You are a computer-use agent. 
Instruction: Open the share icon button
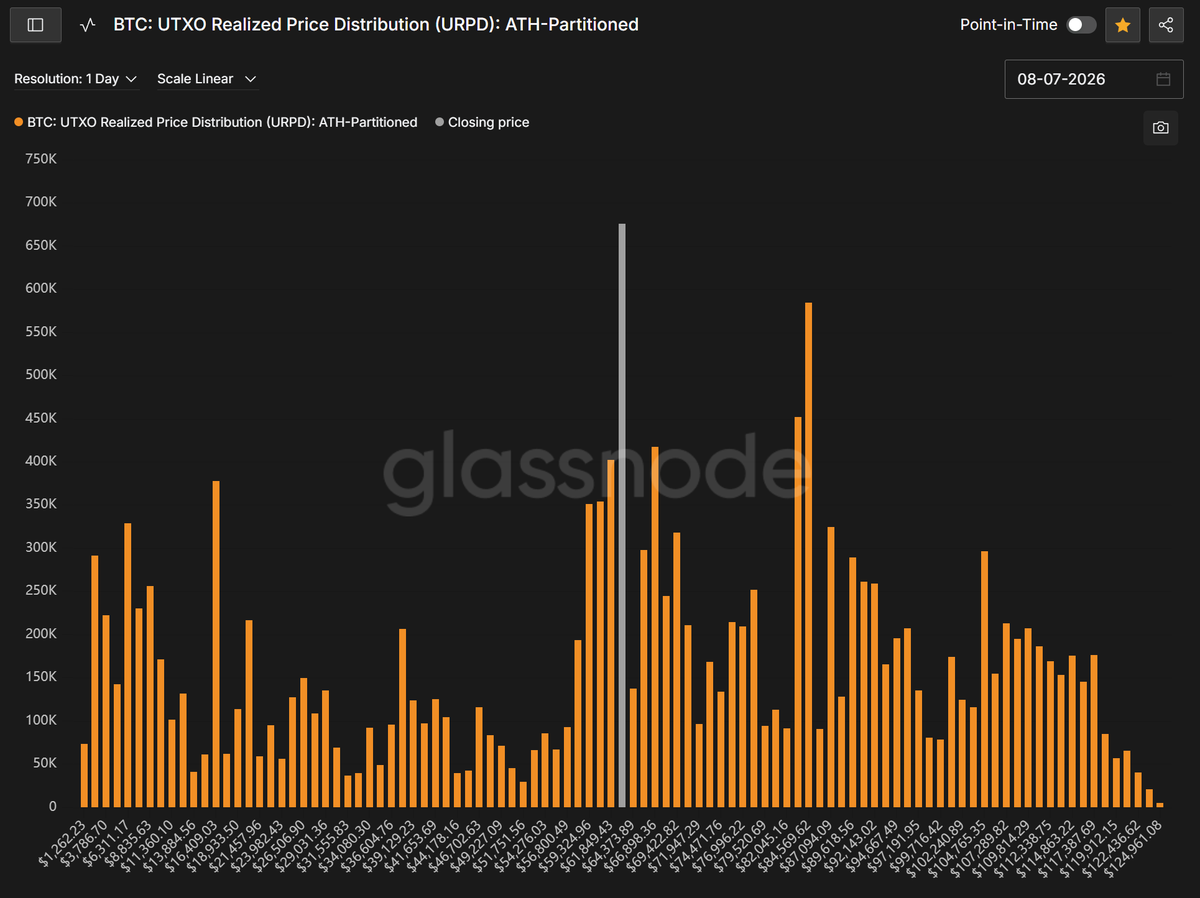click(1166, 25)
